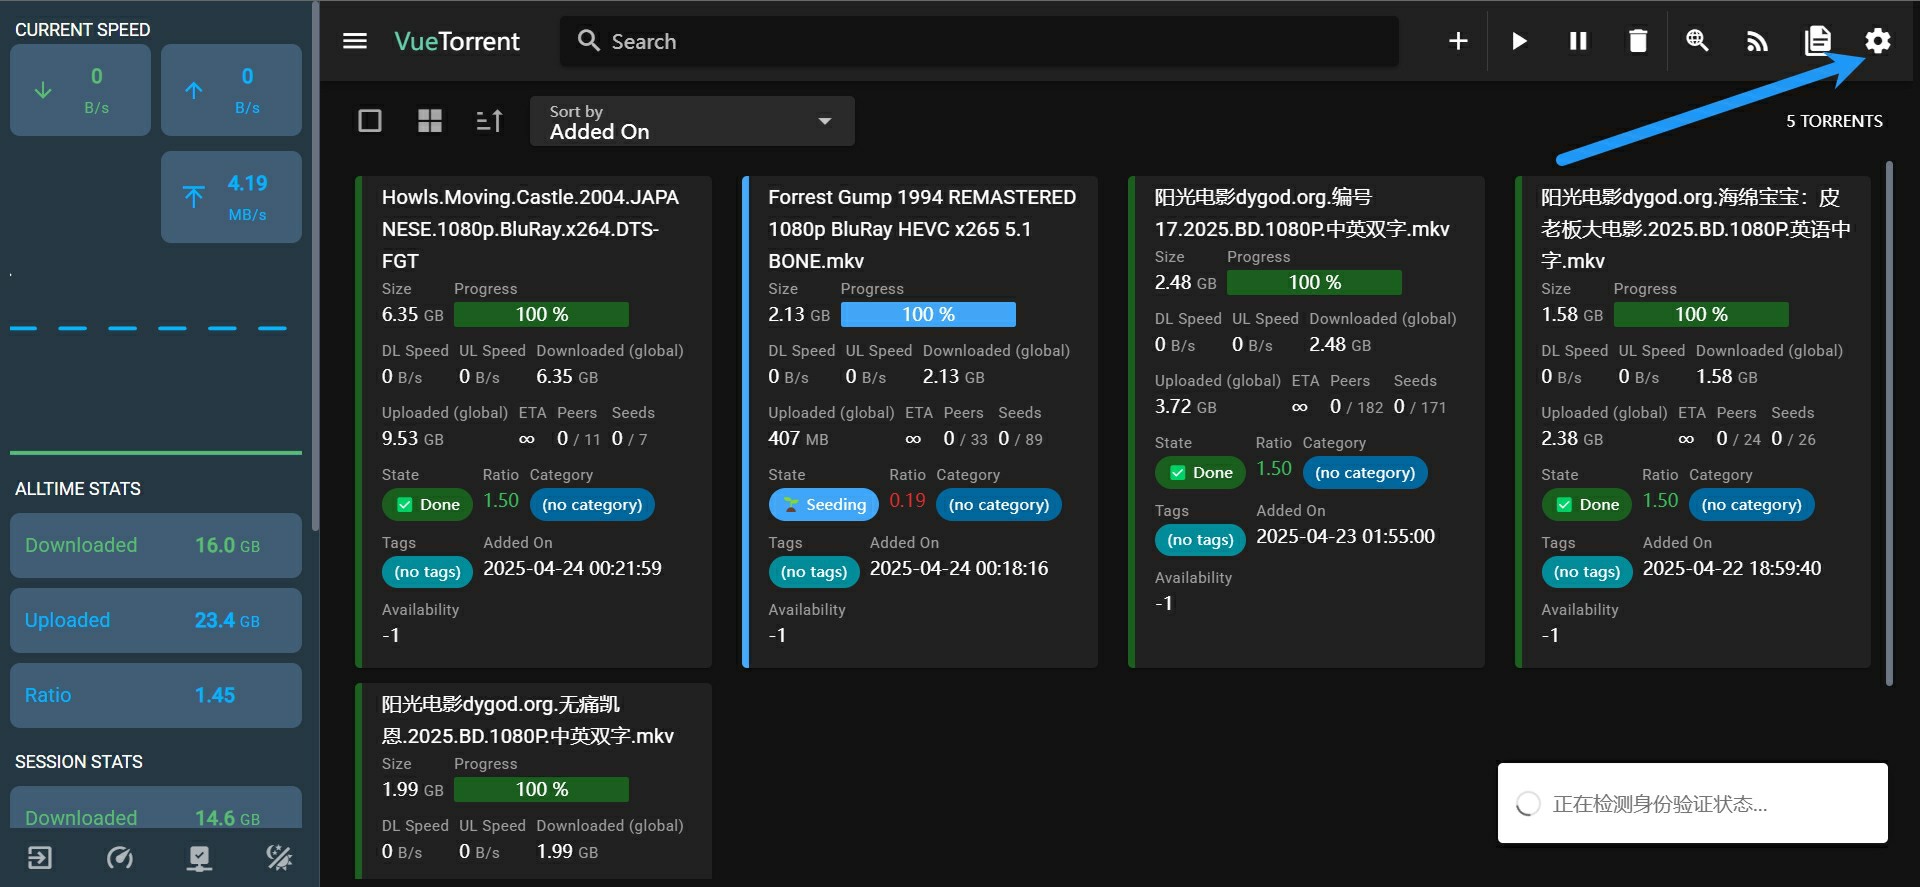The width and height of the screenshot is (1920, 887).
Task: Open settings via the gear icon
Action: [x=1877, y=41]
